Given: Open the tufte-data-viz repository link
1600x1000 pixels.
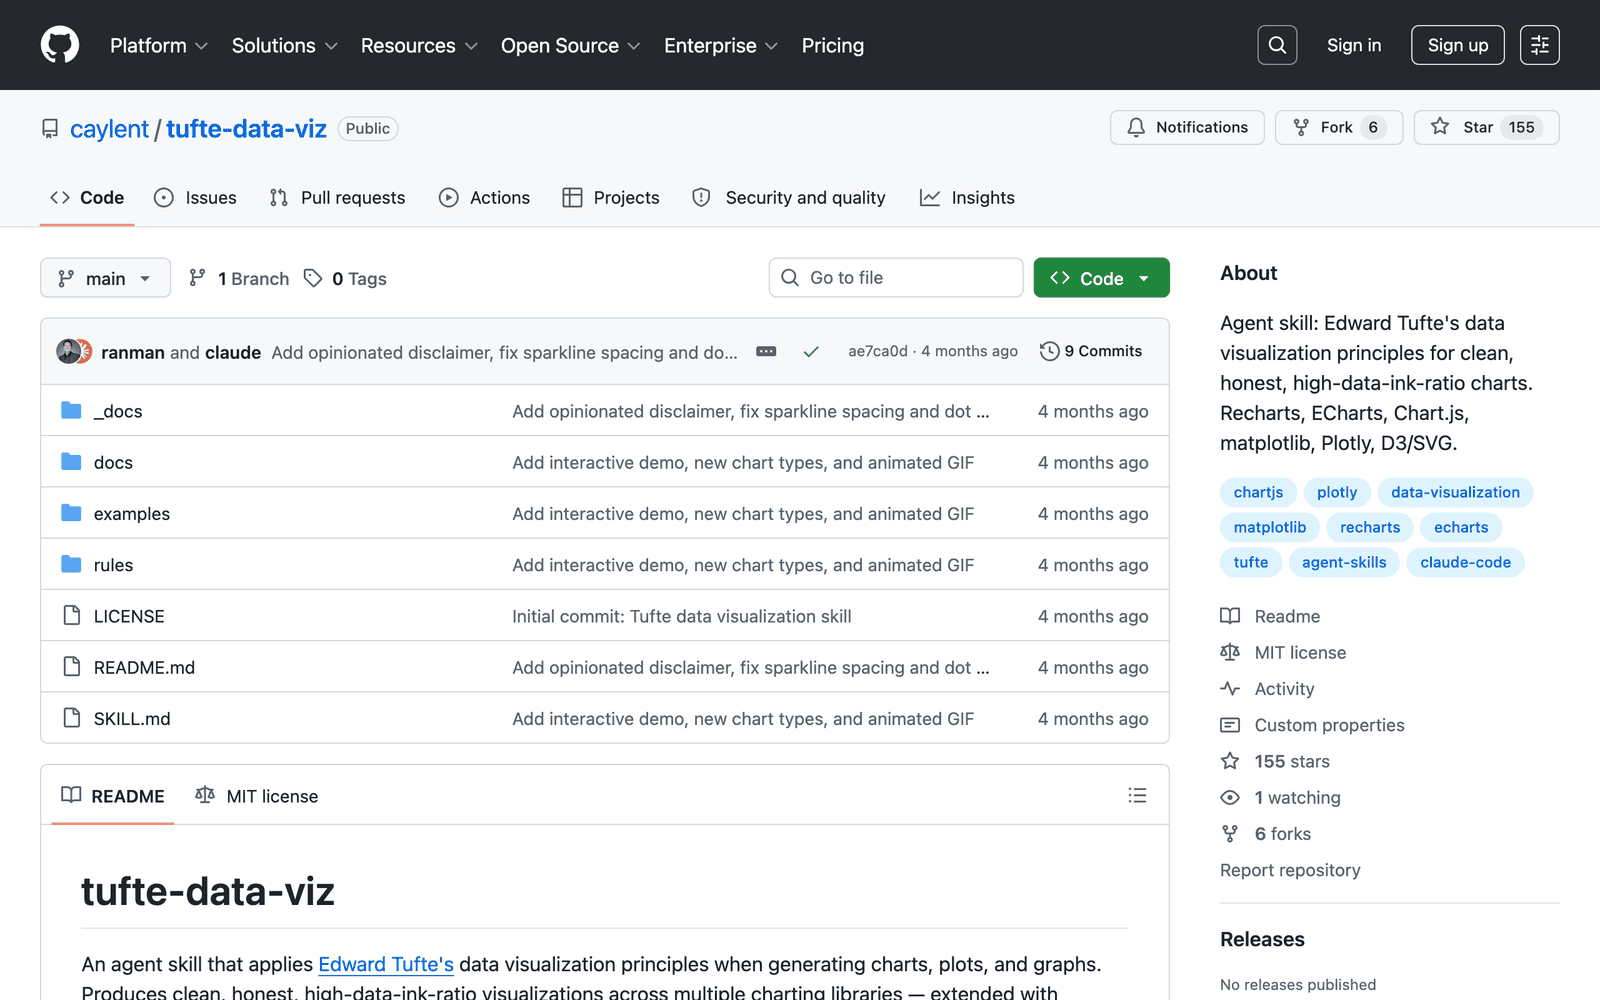Looking at the screenshot, I should 246,129.
